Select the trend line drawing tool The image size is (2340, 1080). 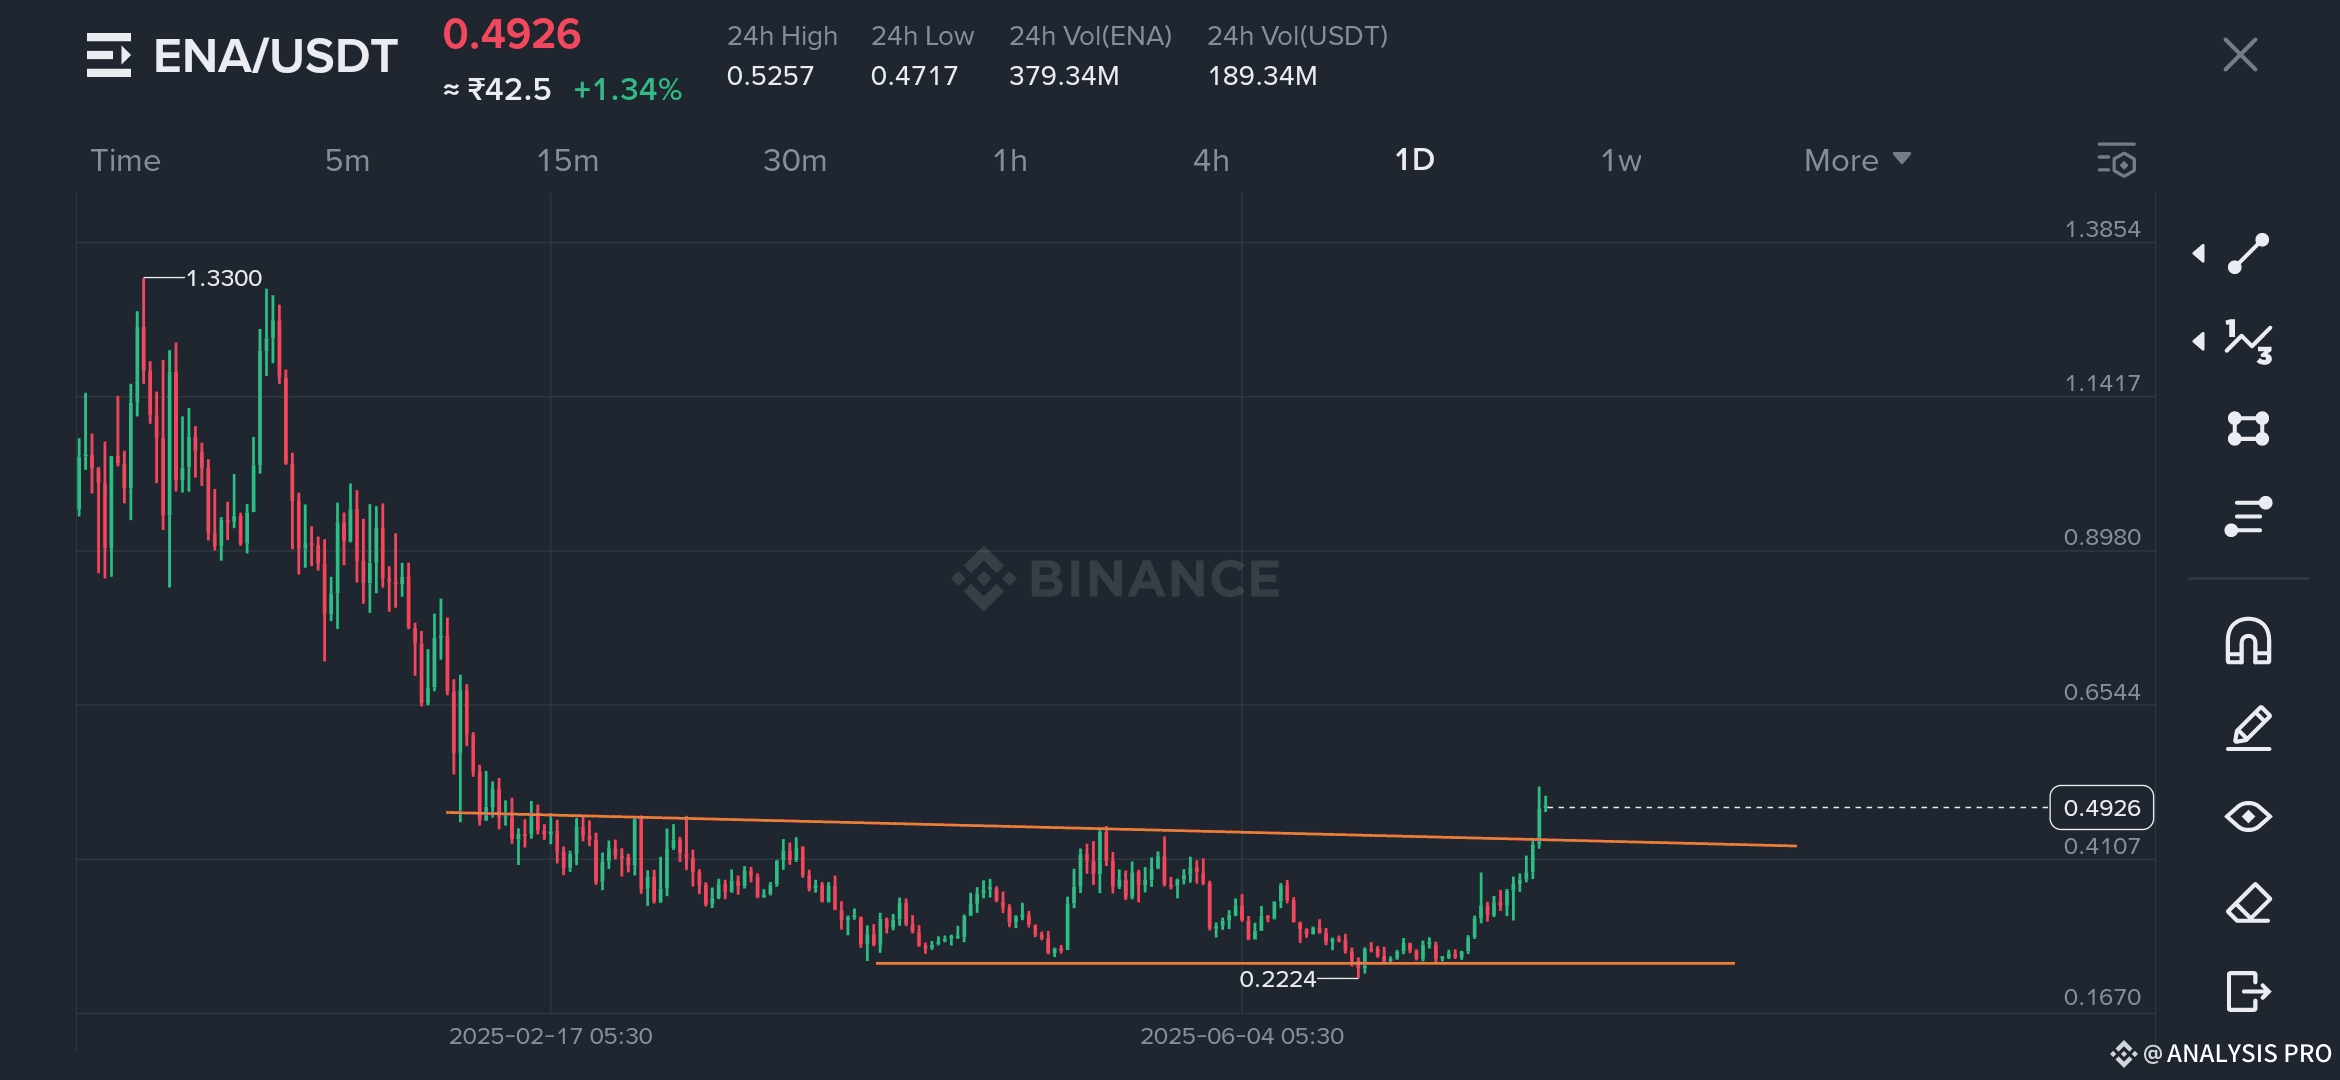2248,254
